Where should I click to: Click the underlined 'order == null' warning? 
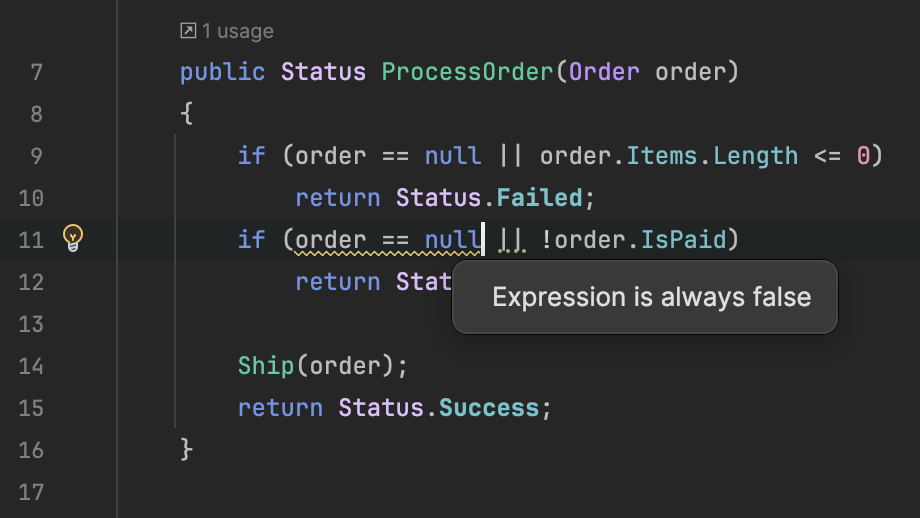(x=388, y=240)
